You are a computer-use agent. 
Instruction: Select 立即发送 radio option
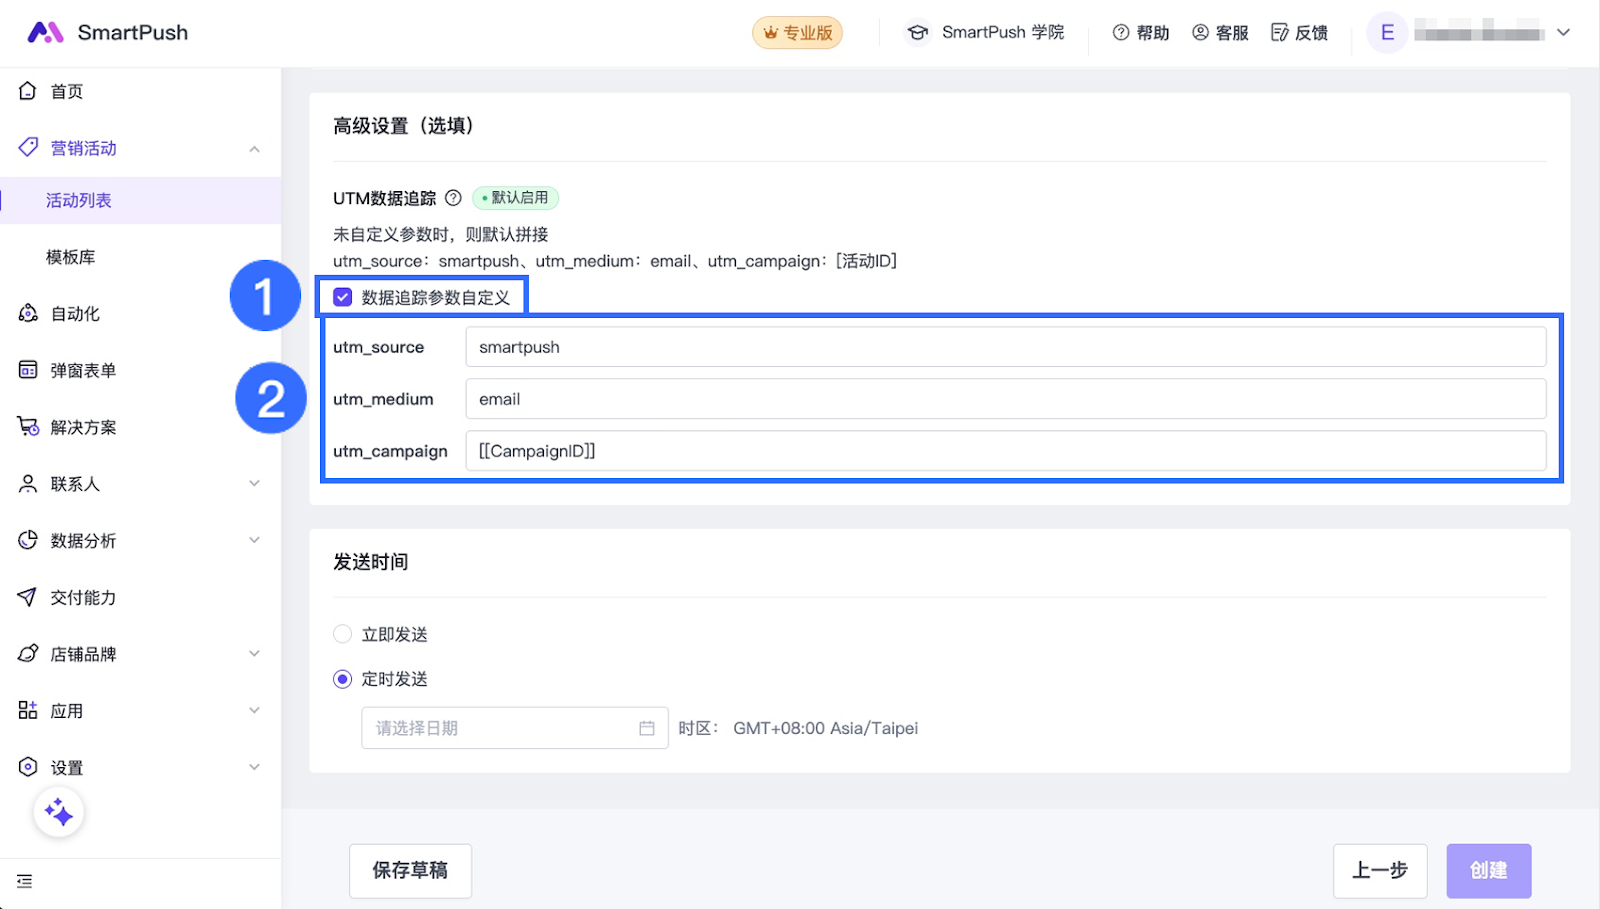coord(343,634)
